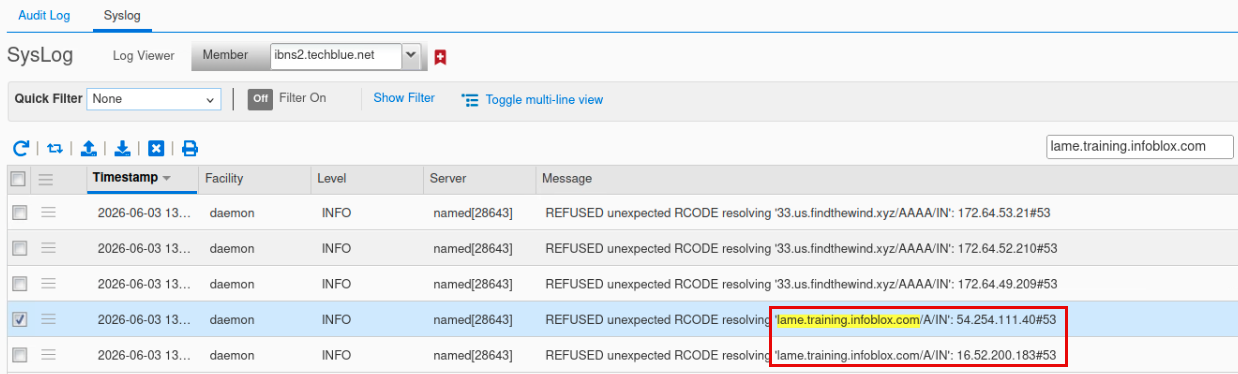Select checkbox for 172.64.53.21#53 row
Screen dimensions: 1238x374
coord(19,213)
